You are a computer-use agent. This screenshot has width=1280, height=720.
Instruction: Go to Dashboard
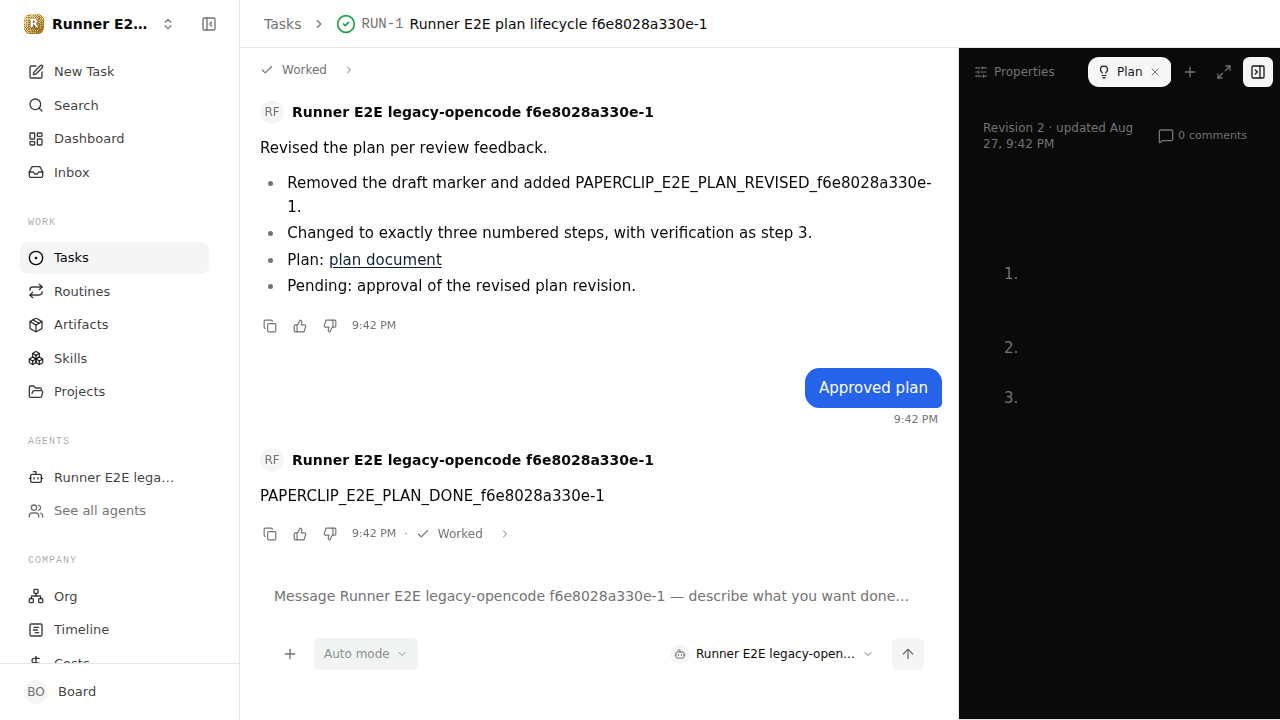[114, 139]
